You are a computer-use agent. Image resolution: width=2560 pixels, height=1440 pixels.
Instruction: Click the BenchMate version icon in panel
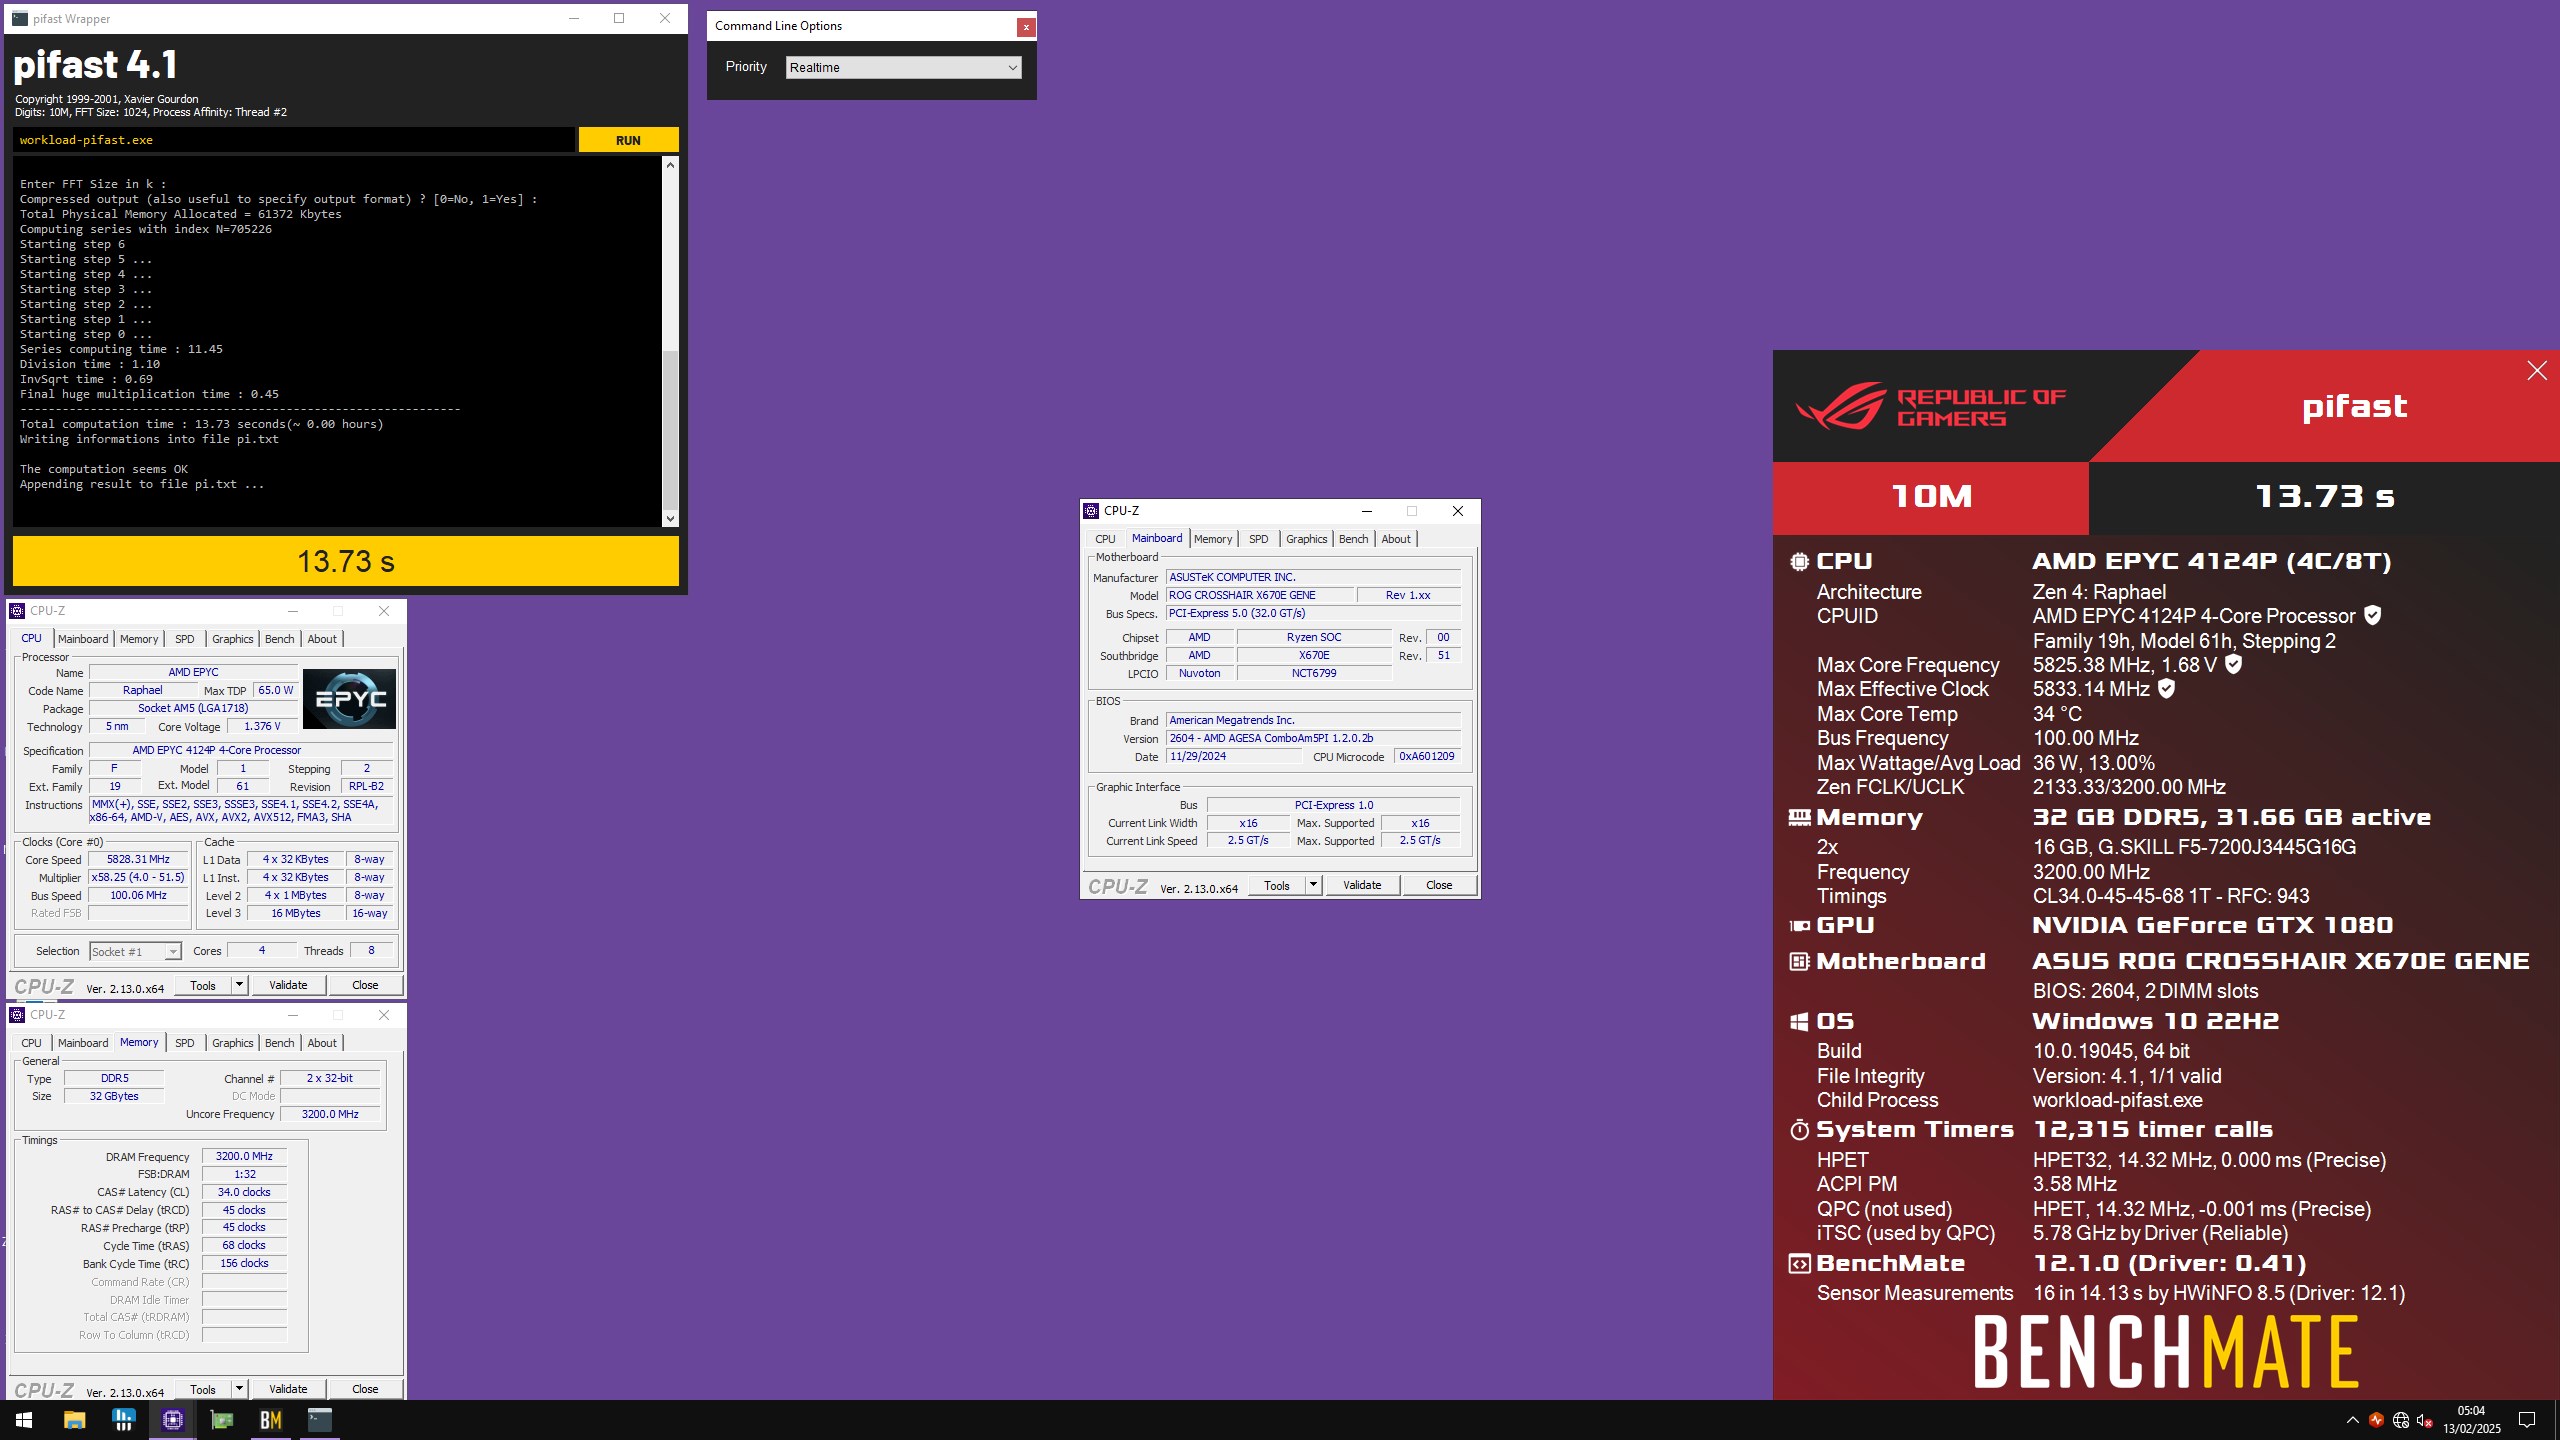point(1799,1264)
